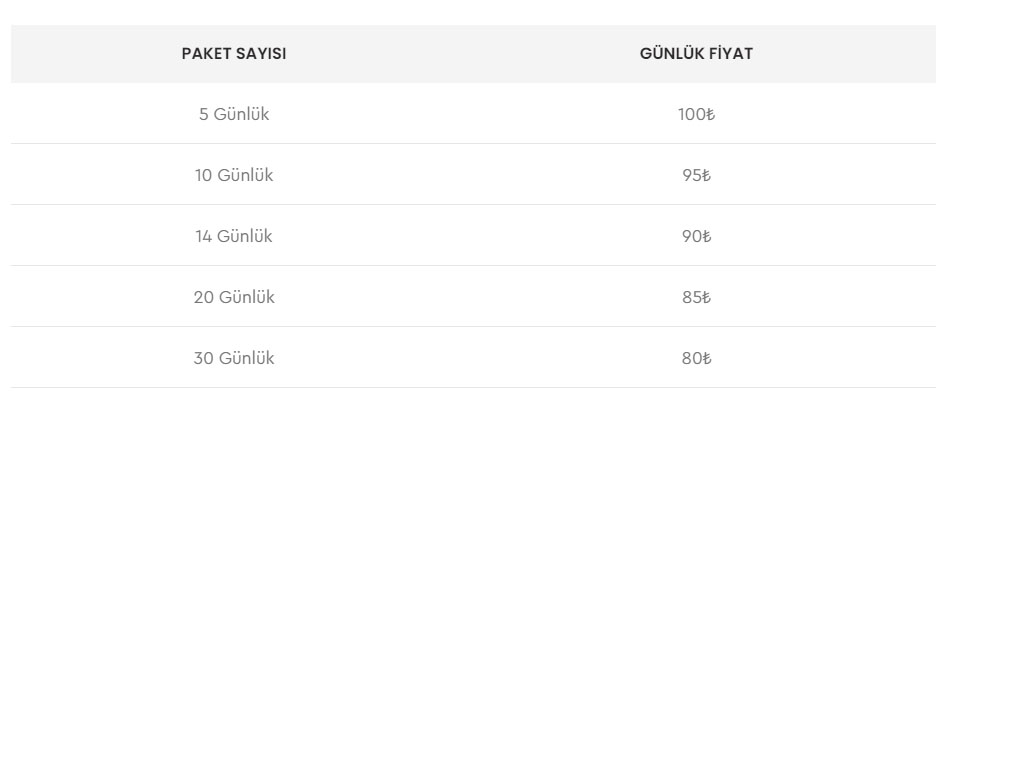This screenshot has width=1024, height=768.
Task: Select the 10 Günlük package cell
Action: pos(234,175)
